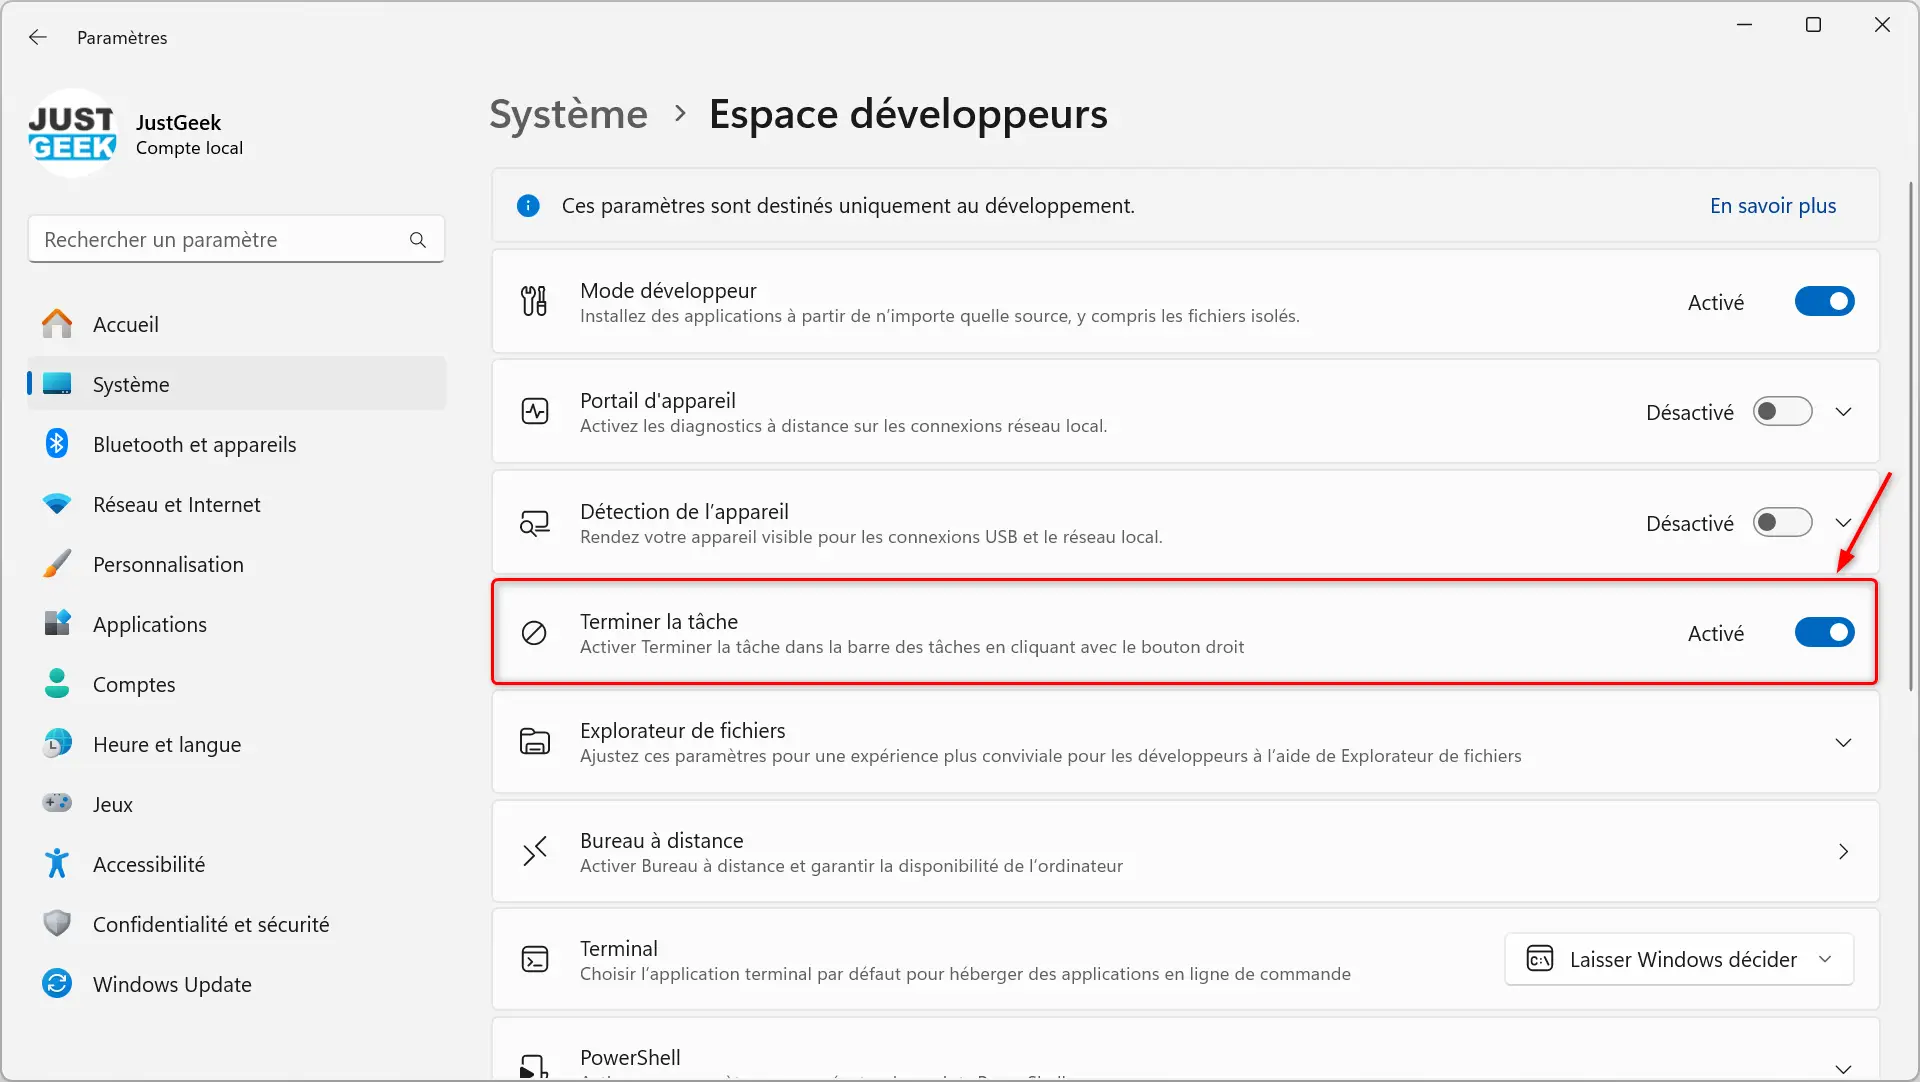Click the Bureau à distance icon
1920x1082 pixels.
[535, 852]
